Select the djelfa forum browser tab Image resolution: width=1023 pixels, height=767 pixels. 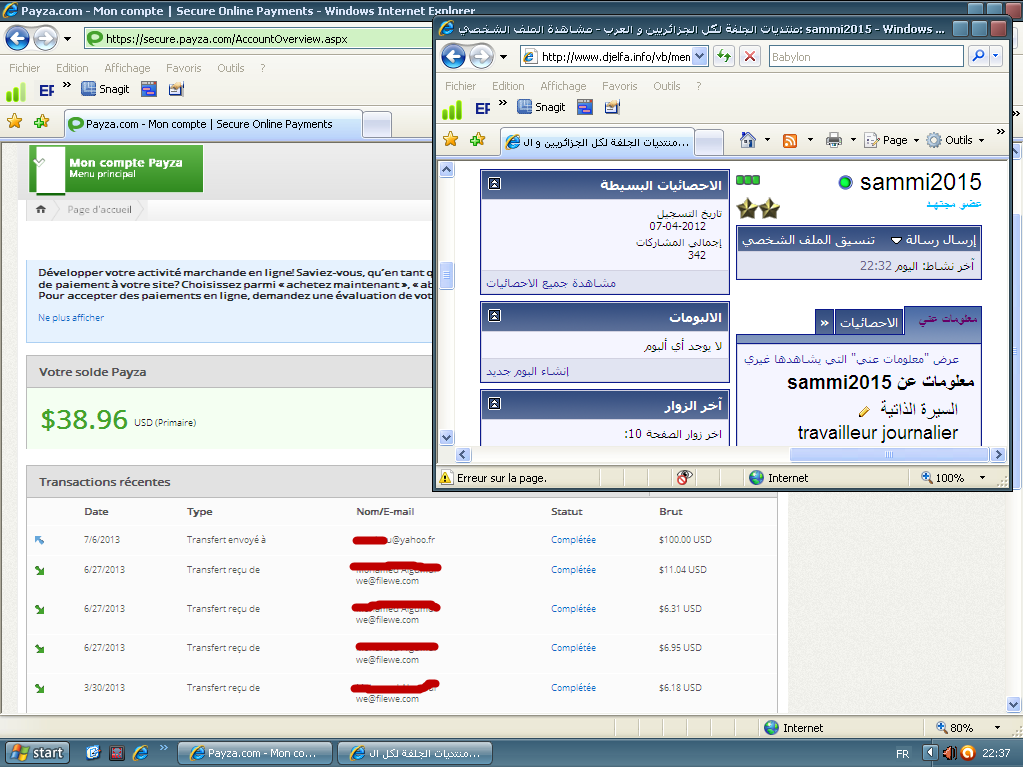point(598,142)
